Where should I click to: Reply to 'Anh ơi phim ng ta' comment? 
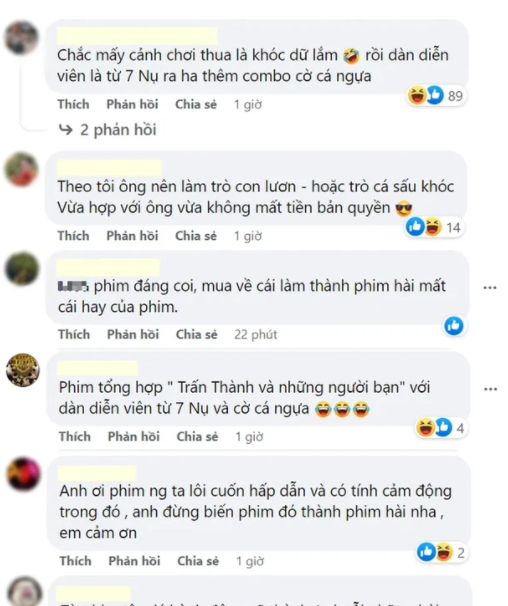[x=134, y=561]
